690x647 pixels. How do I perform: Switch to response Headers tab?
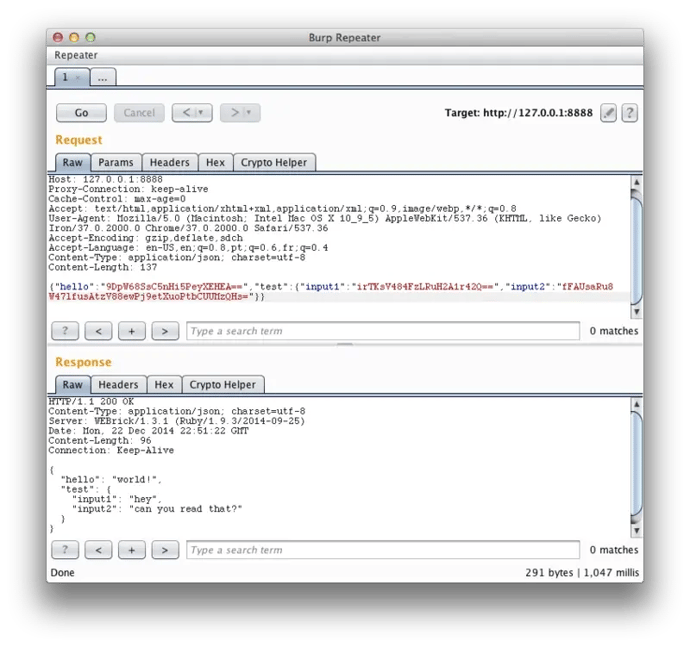[118, 385]
